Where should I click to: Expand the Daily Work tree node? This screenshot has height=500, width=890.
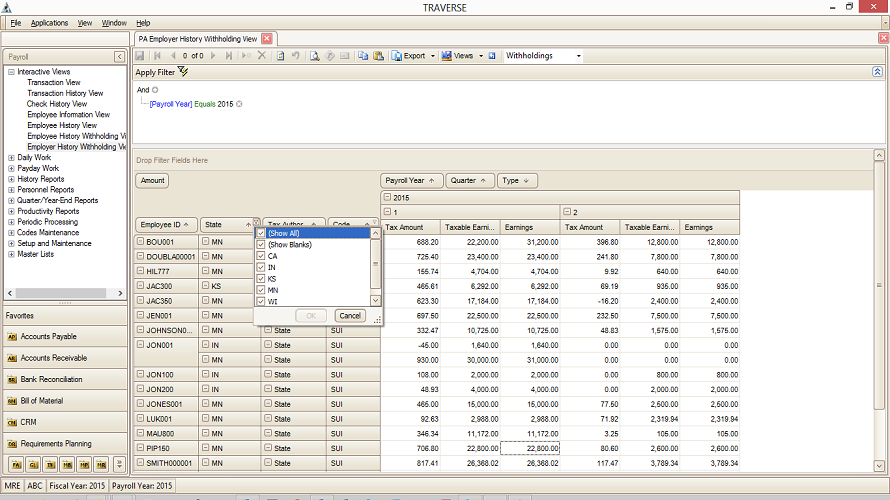[11, 158]
